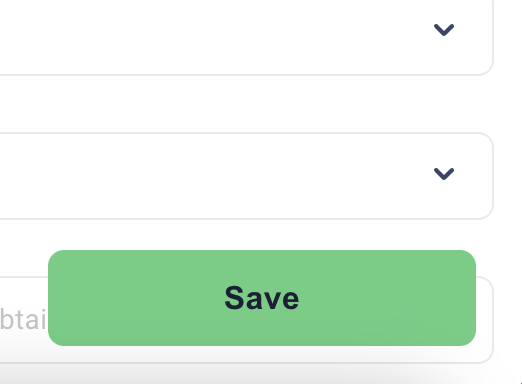Save the form with the Save button
522x384 pixels.
262,298
